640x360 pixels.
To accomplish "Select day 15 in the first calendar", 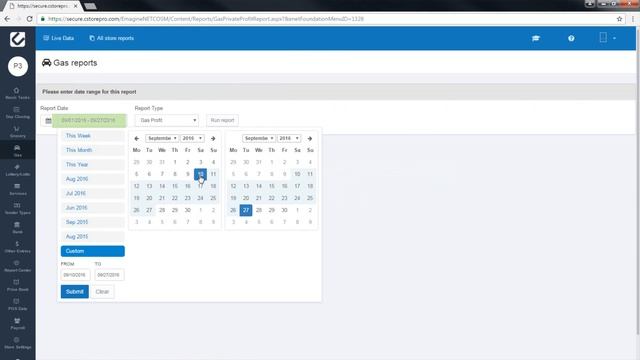I will coord(175,186).
